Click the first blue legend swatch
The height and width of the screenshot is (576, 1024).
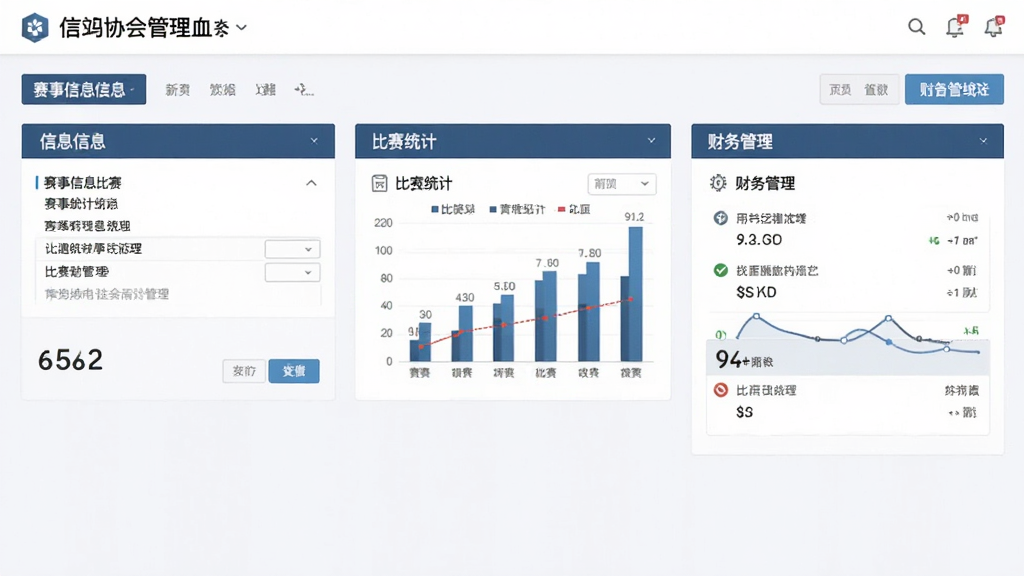[x=435, y=210]
